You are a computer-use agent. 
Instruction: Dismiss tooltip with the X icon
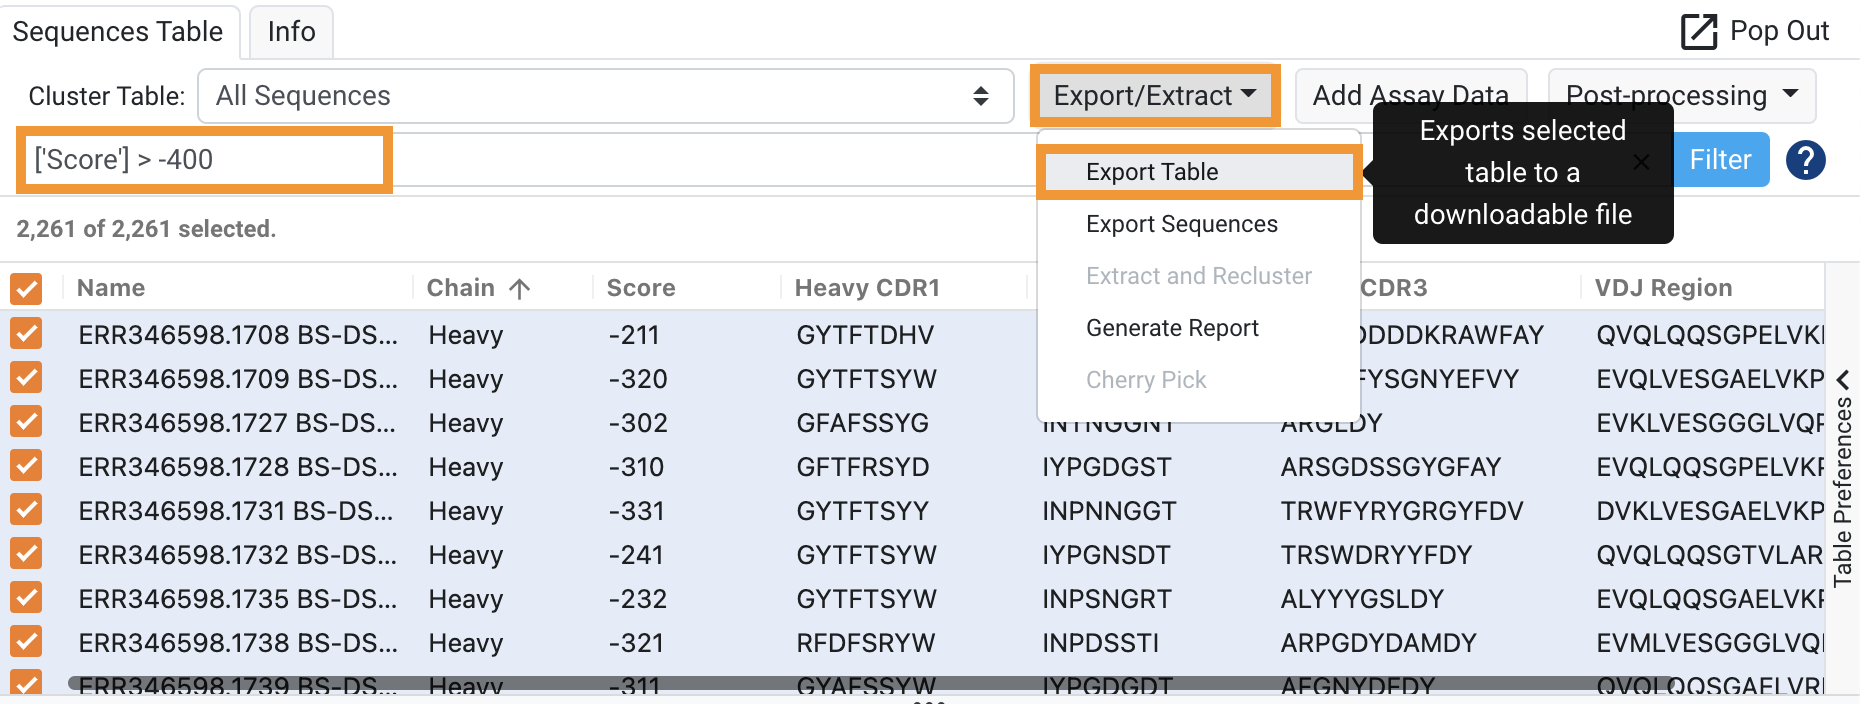(x=1641, y=162)
